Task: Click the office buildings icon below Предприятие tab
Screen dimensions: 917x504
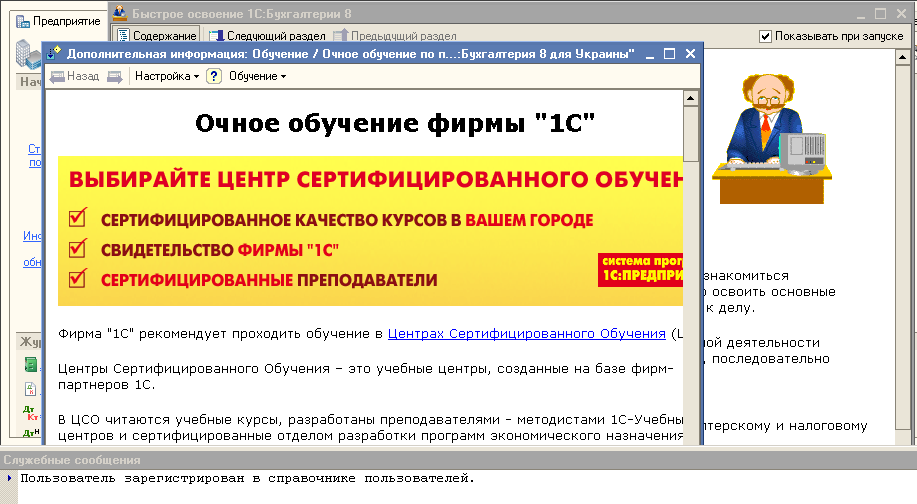Action: [27, 53]
